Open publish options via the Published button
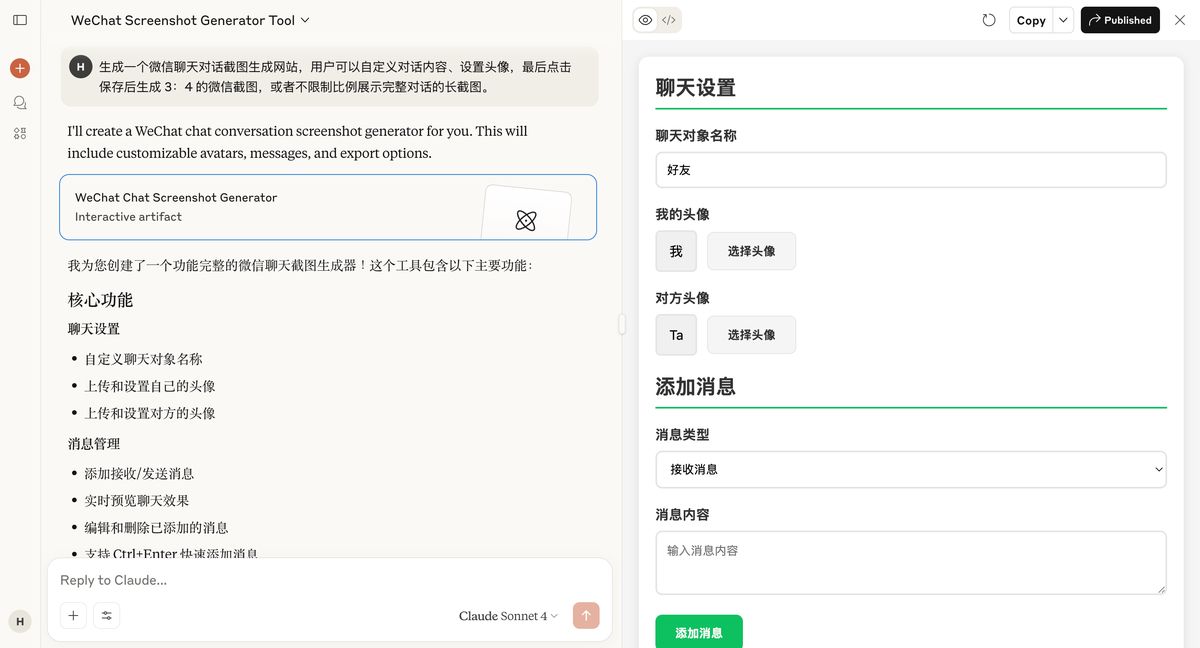The width and height of the screenshot is (1200, 648). click(x=1120, y=19)
